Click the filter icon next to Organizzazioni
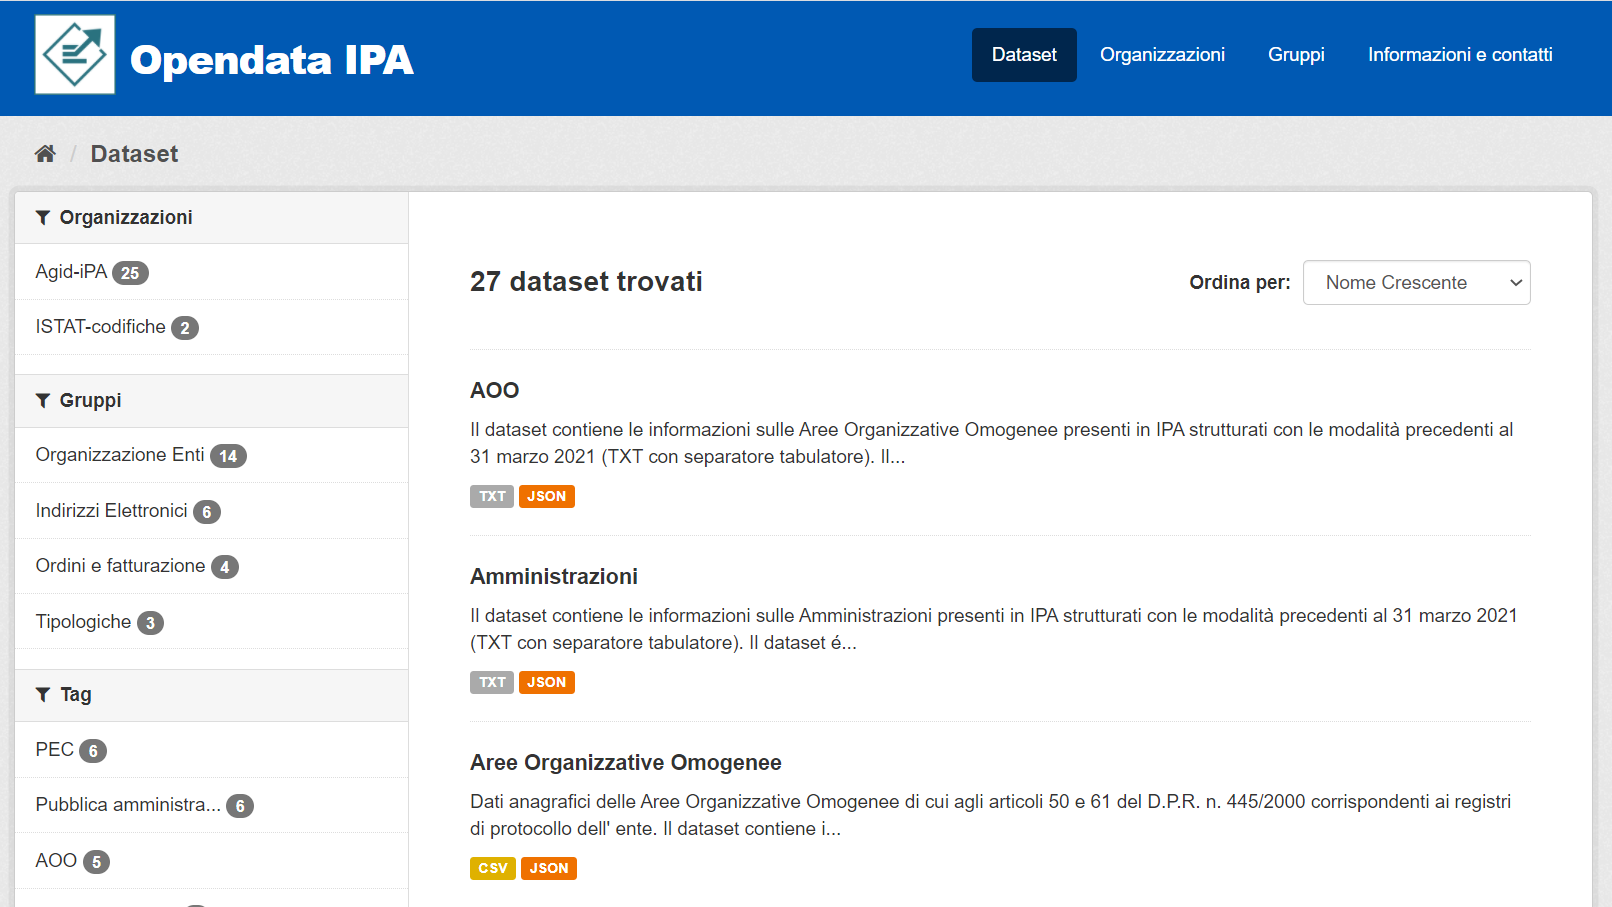 tap(42, 217)
